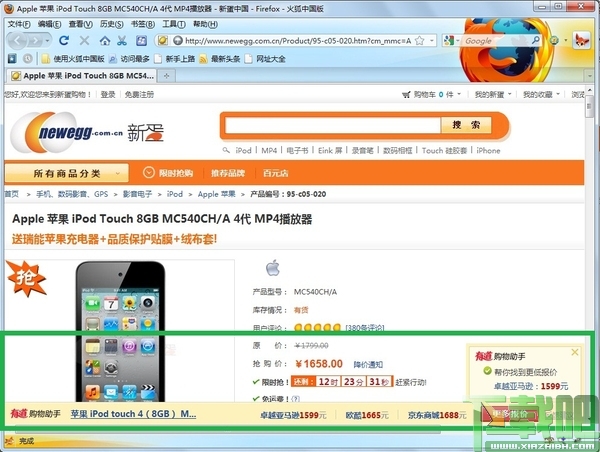Open the 书签(B) menu
This screenshot has width=600, height=452.
click(143, 24)
